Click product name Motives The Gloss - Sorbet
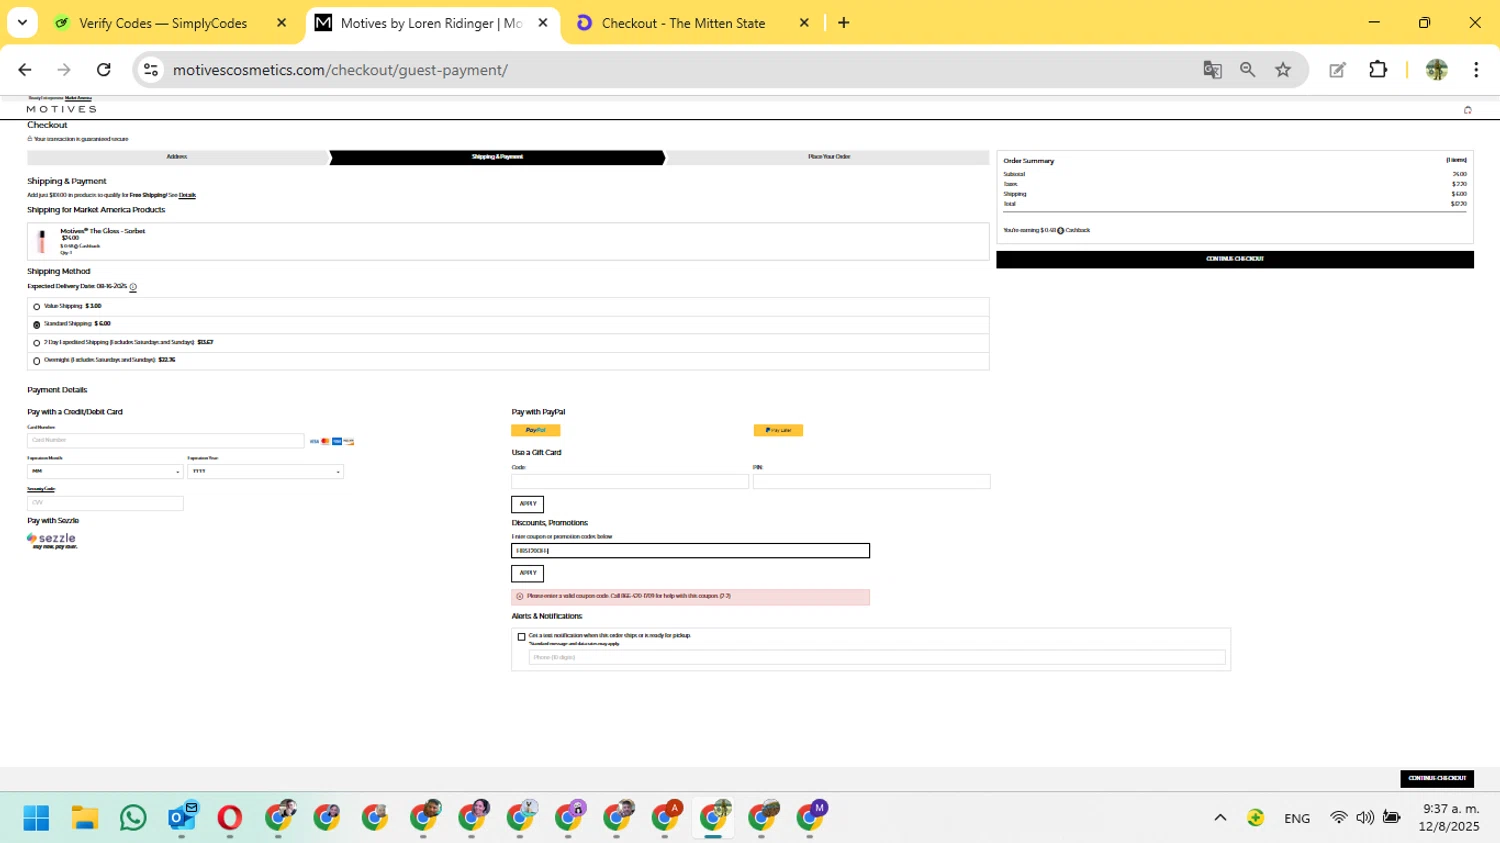1500x843 pixels. click(103, 231)
